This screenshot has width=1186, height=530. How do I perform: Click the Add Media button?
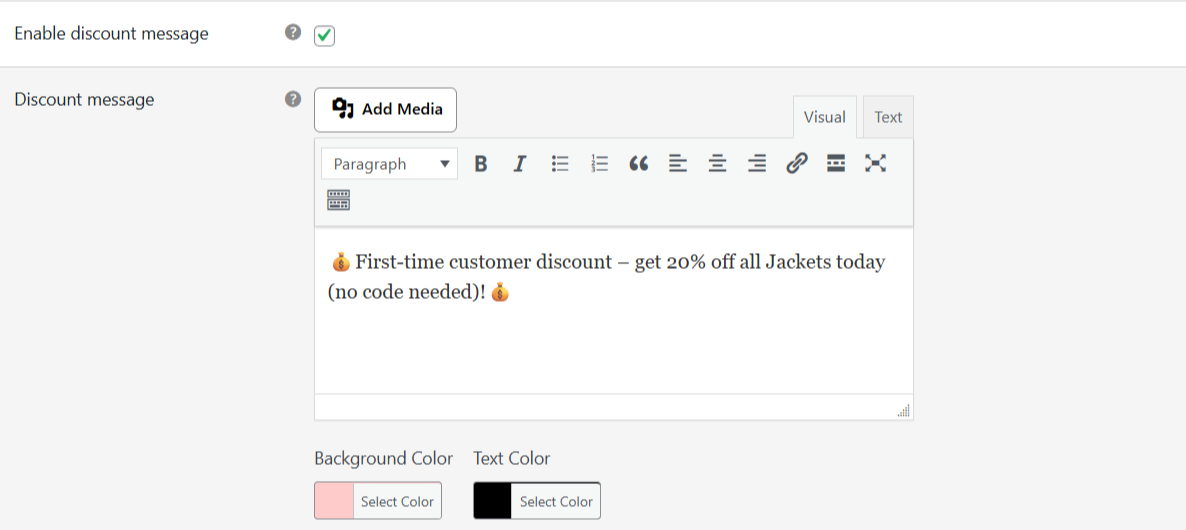pyautogui.click(x=386, y=110)
